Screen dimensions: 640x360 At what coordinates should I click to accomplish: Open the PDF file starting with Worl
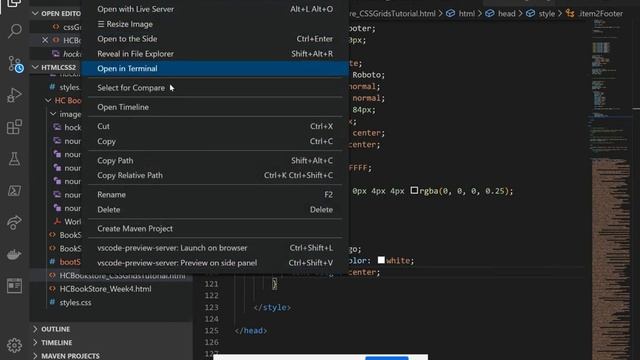pos(72,222)
